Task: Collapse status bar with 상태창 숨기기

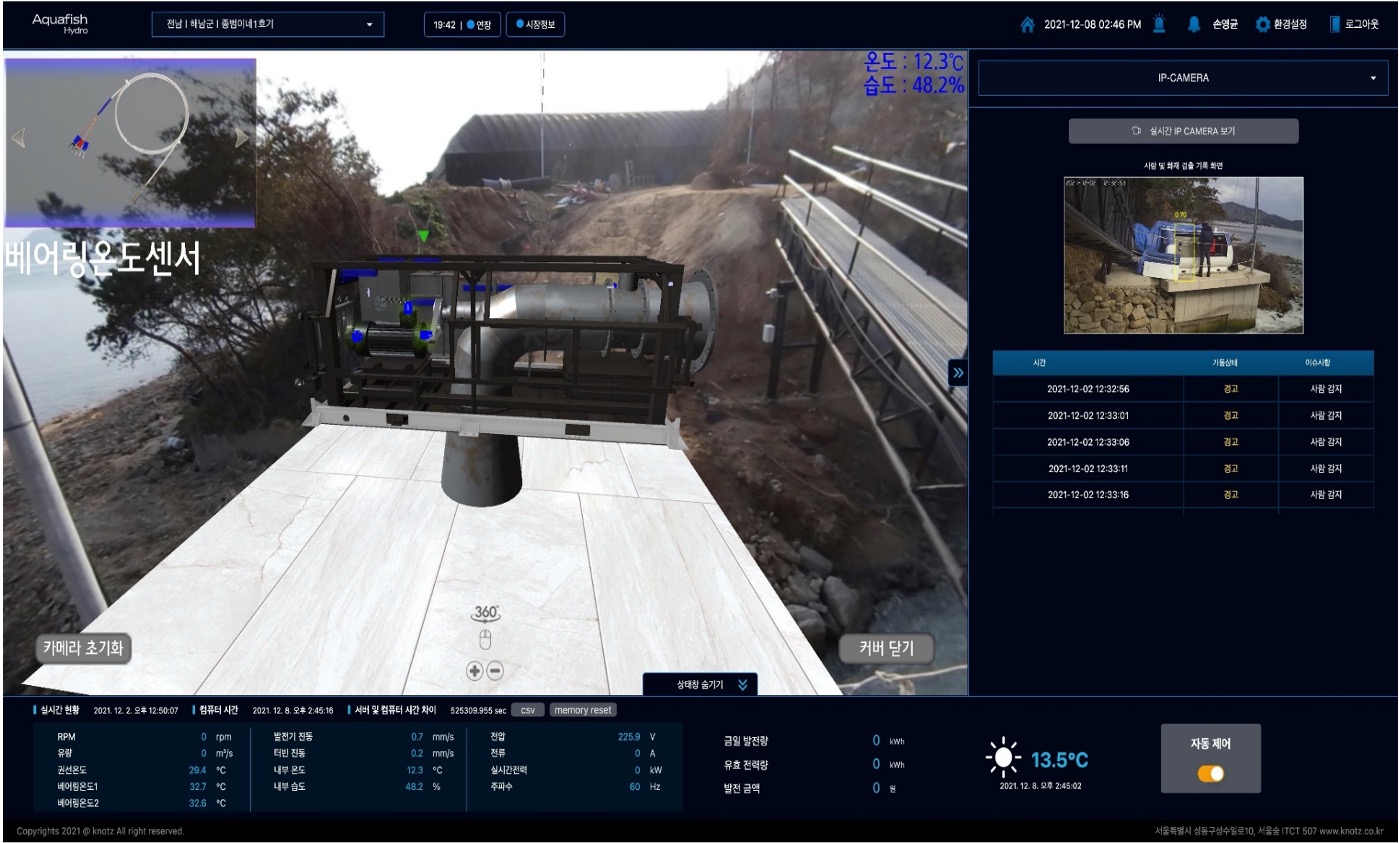Action: tap(699, 685)
